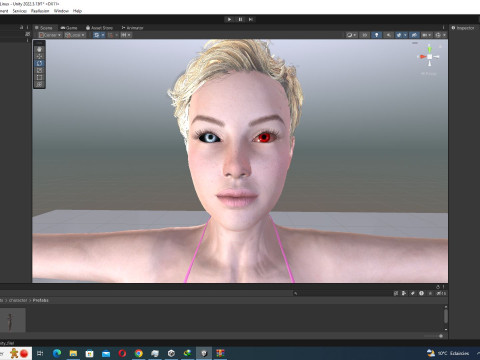Open the Local handle rotation dropdown
The height and width of the screenshot is (360, 480).
[75, 35]
